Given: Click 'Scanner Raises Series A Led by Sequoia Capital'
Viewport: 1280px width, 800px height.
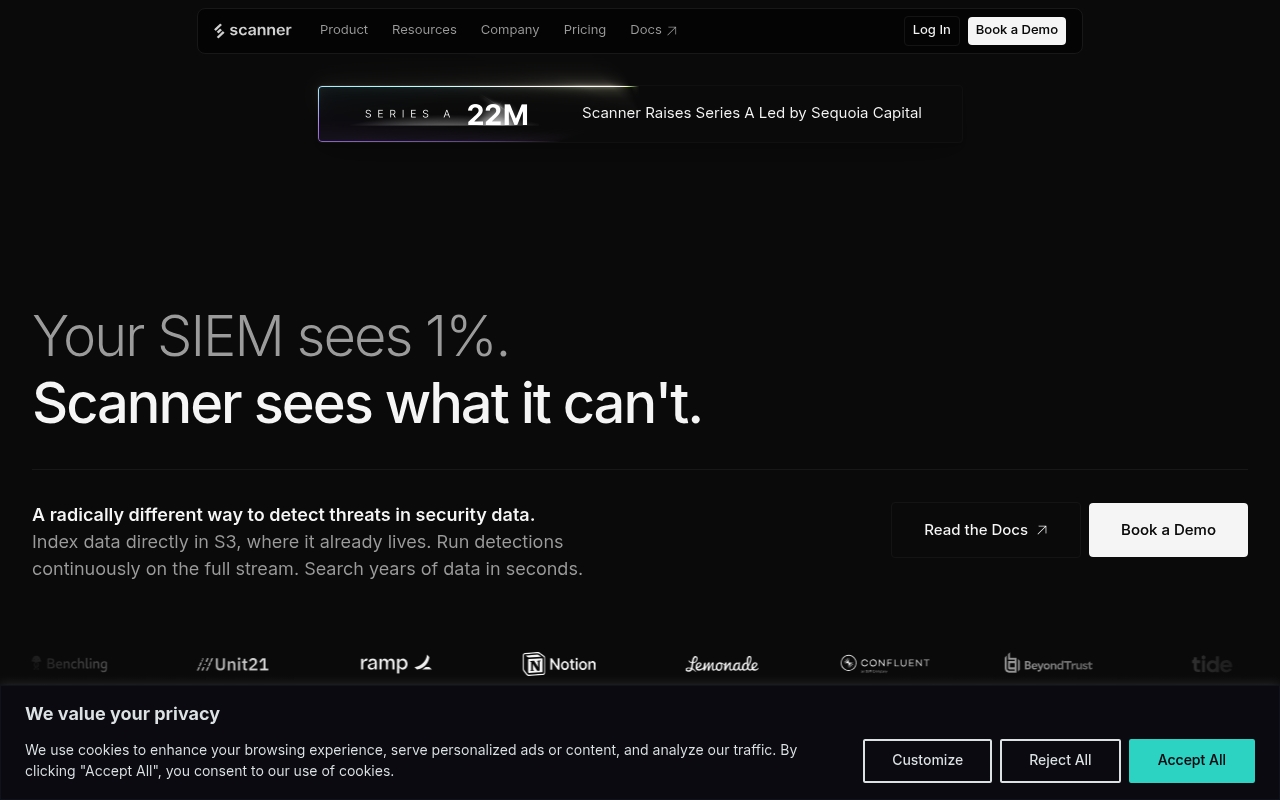Looking at the screenshot, I should tap(752, 113).
